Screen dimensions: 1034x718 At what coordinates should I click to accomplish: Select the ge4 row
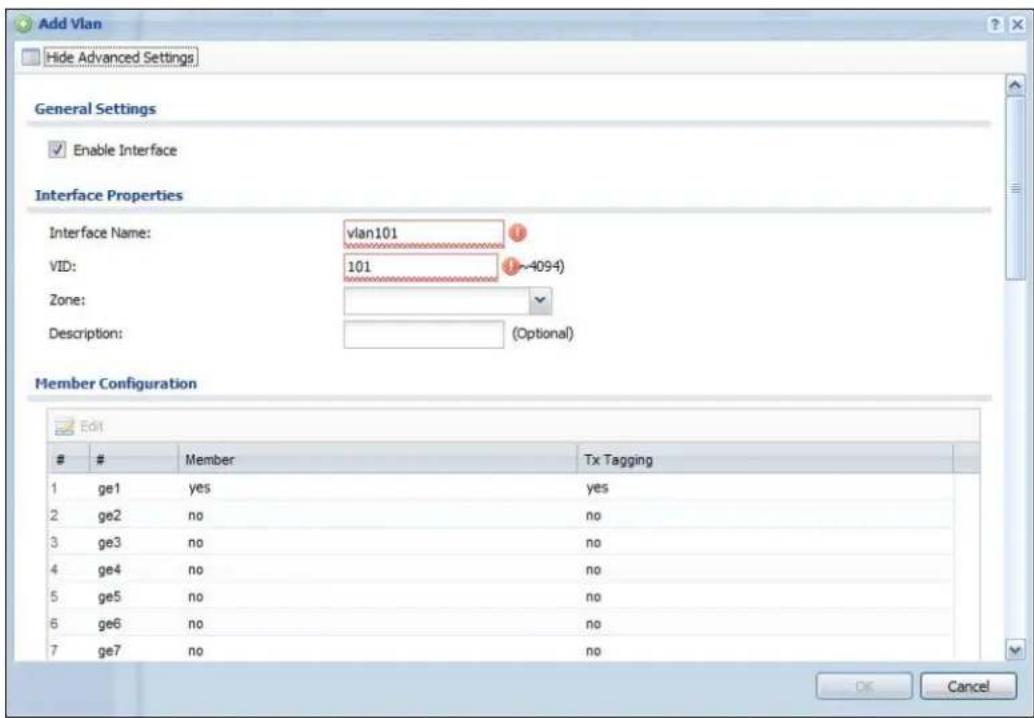click(x=500, y=570)
